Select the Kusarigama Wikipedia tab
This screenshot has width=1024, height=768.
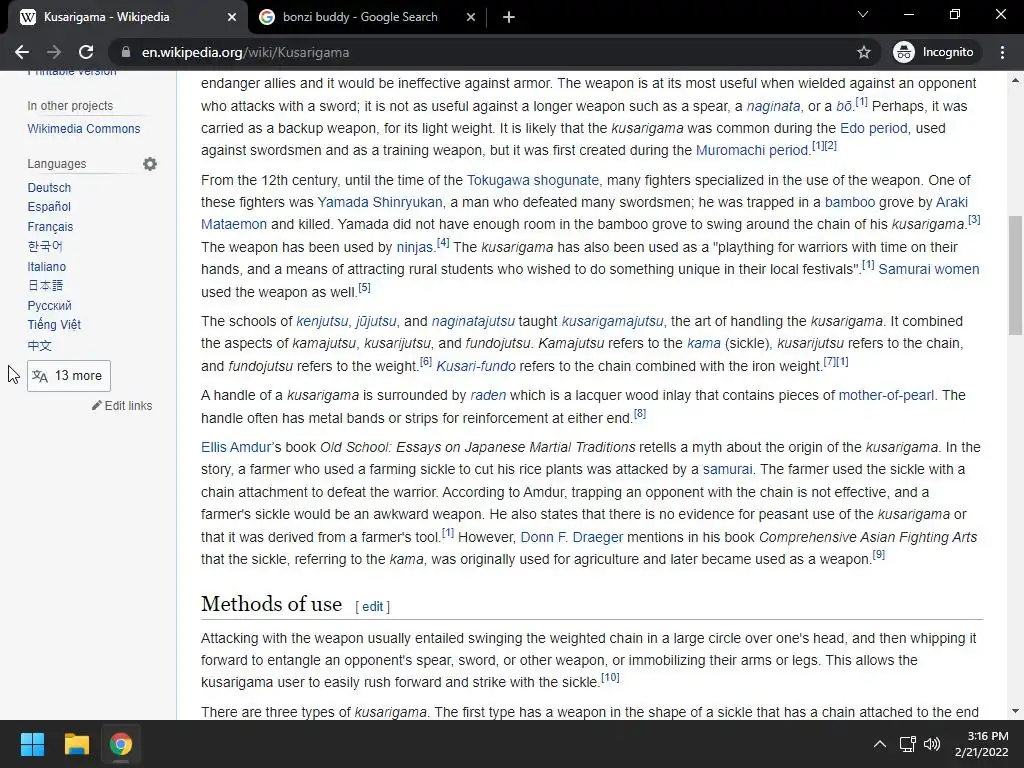(x=127, y=18)
